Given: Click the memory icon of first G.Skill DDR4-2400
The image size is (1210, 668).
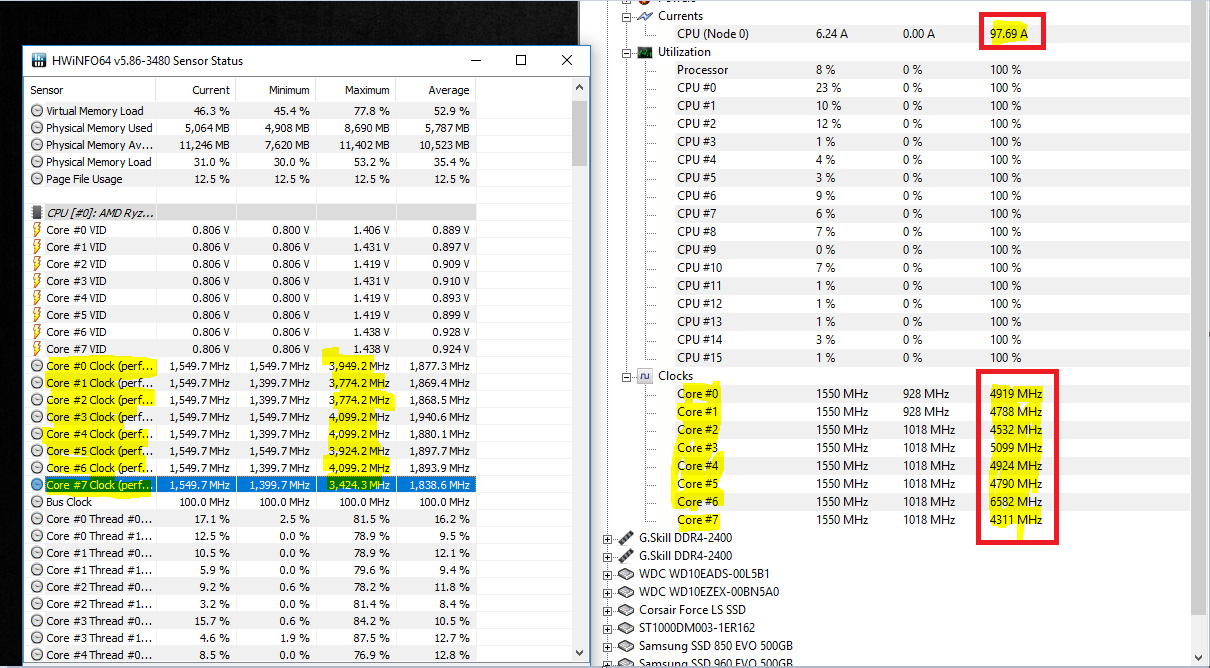Looking at the screenshot, I should (628, 538).
